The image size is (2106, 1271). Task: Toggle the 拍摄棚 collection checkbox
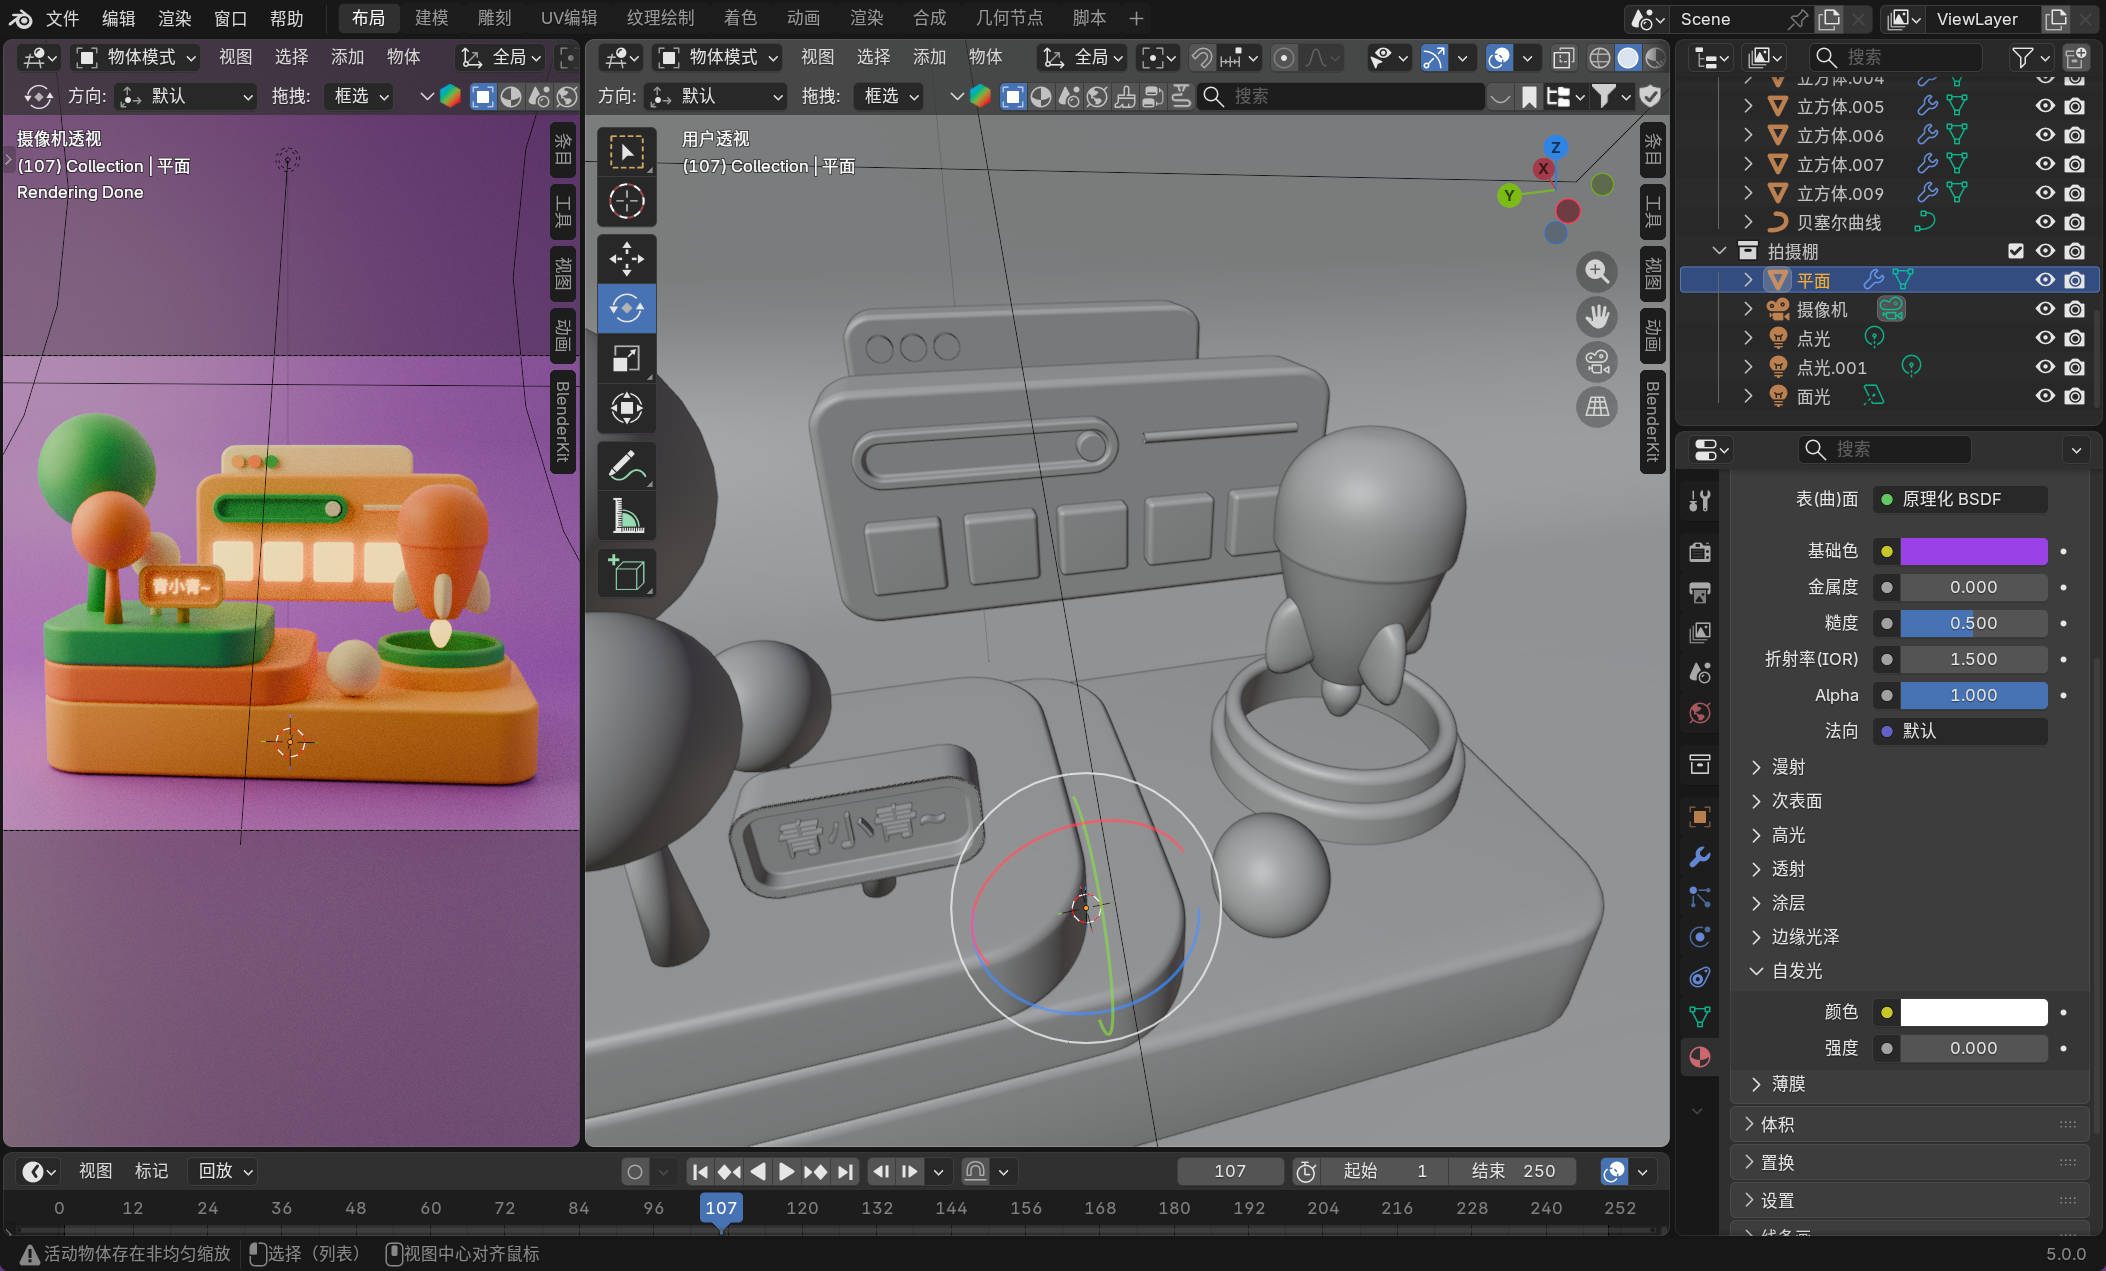pos(2015,251)
